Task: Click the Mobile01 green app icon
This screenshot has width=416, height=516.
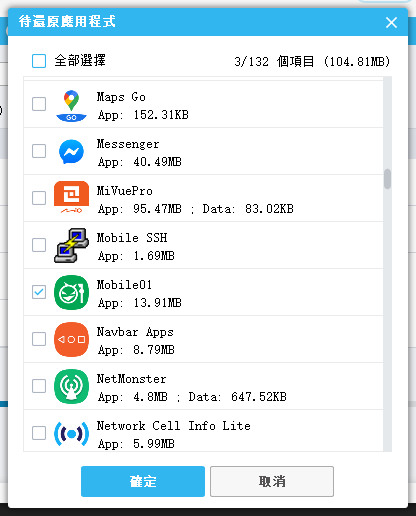Action: point(71,292)
